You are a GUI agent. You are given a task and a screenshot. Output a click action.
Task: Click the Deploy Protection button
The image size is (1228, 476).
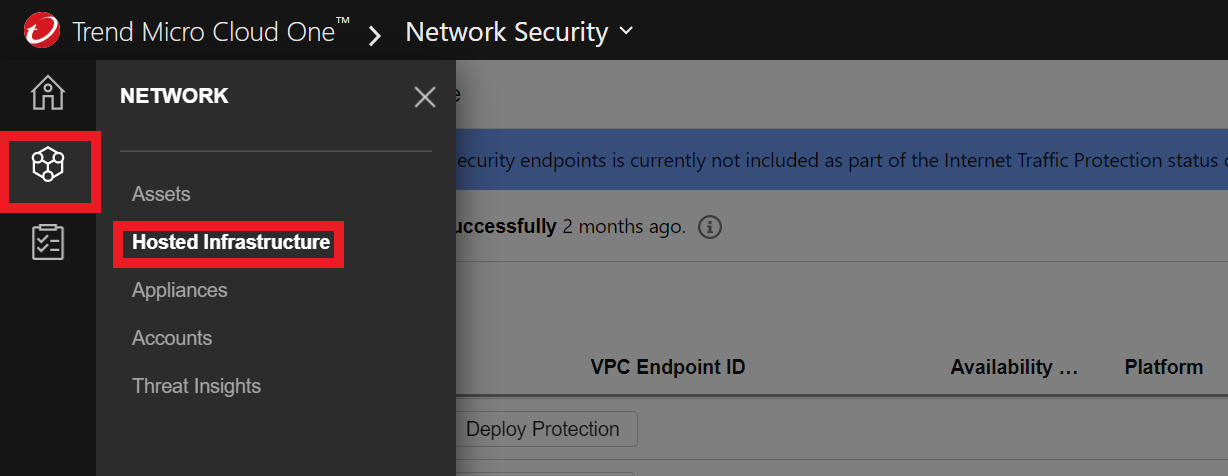[543, 429]
